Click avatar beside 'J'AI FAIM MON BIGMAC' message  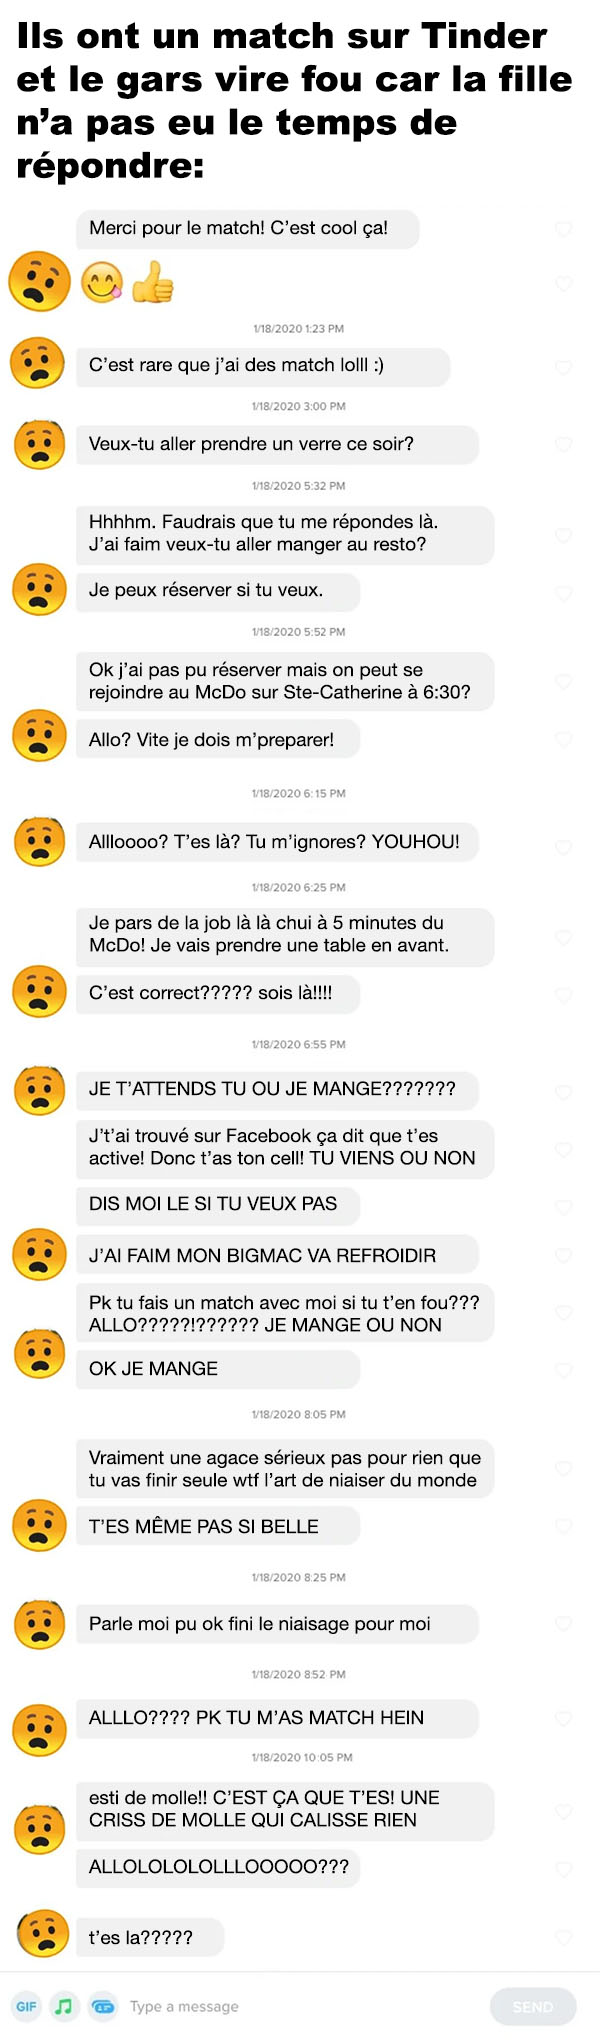(39, 1254)
